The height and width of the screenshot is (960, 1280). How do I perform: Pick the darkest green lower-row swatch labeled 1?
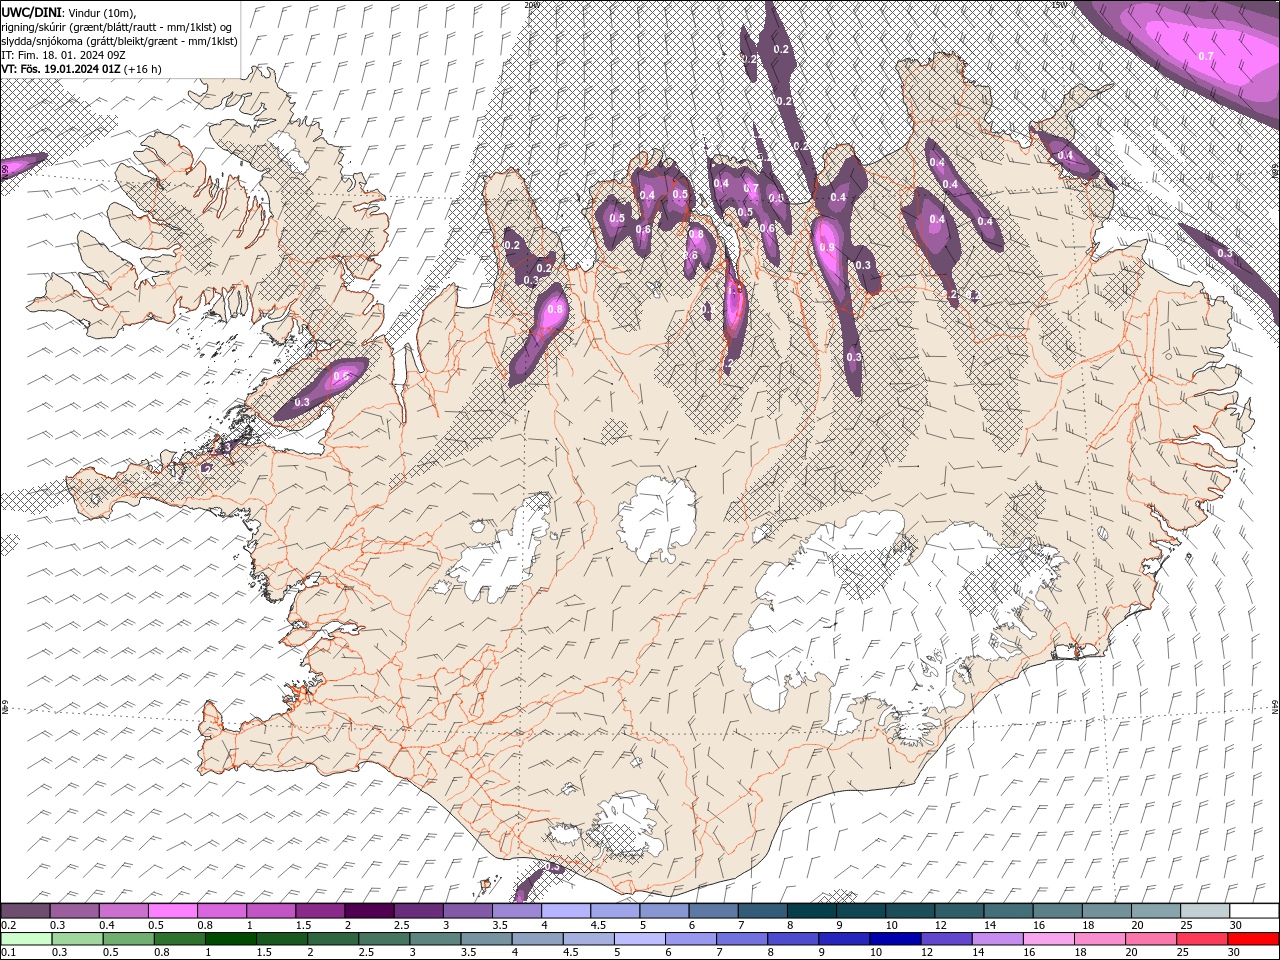click(x=230, y=939)
